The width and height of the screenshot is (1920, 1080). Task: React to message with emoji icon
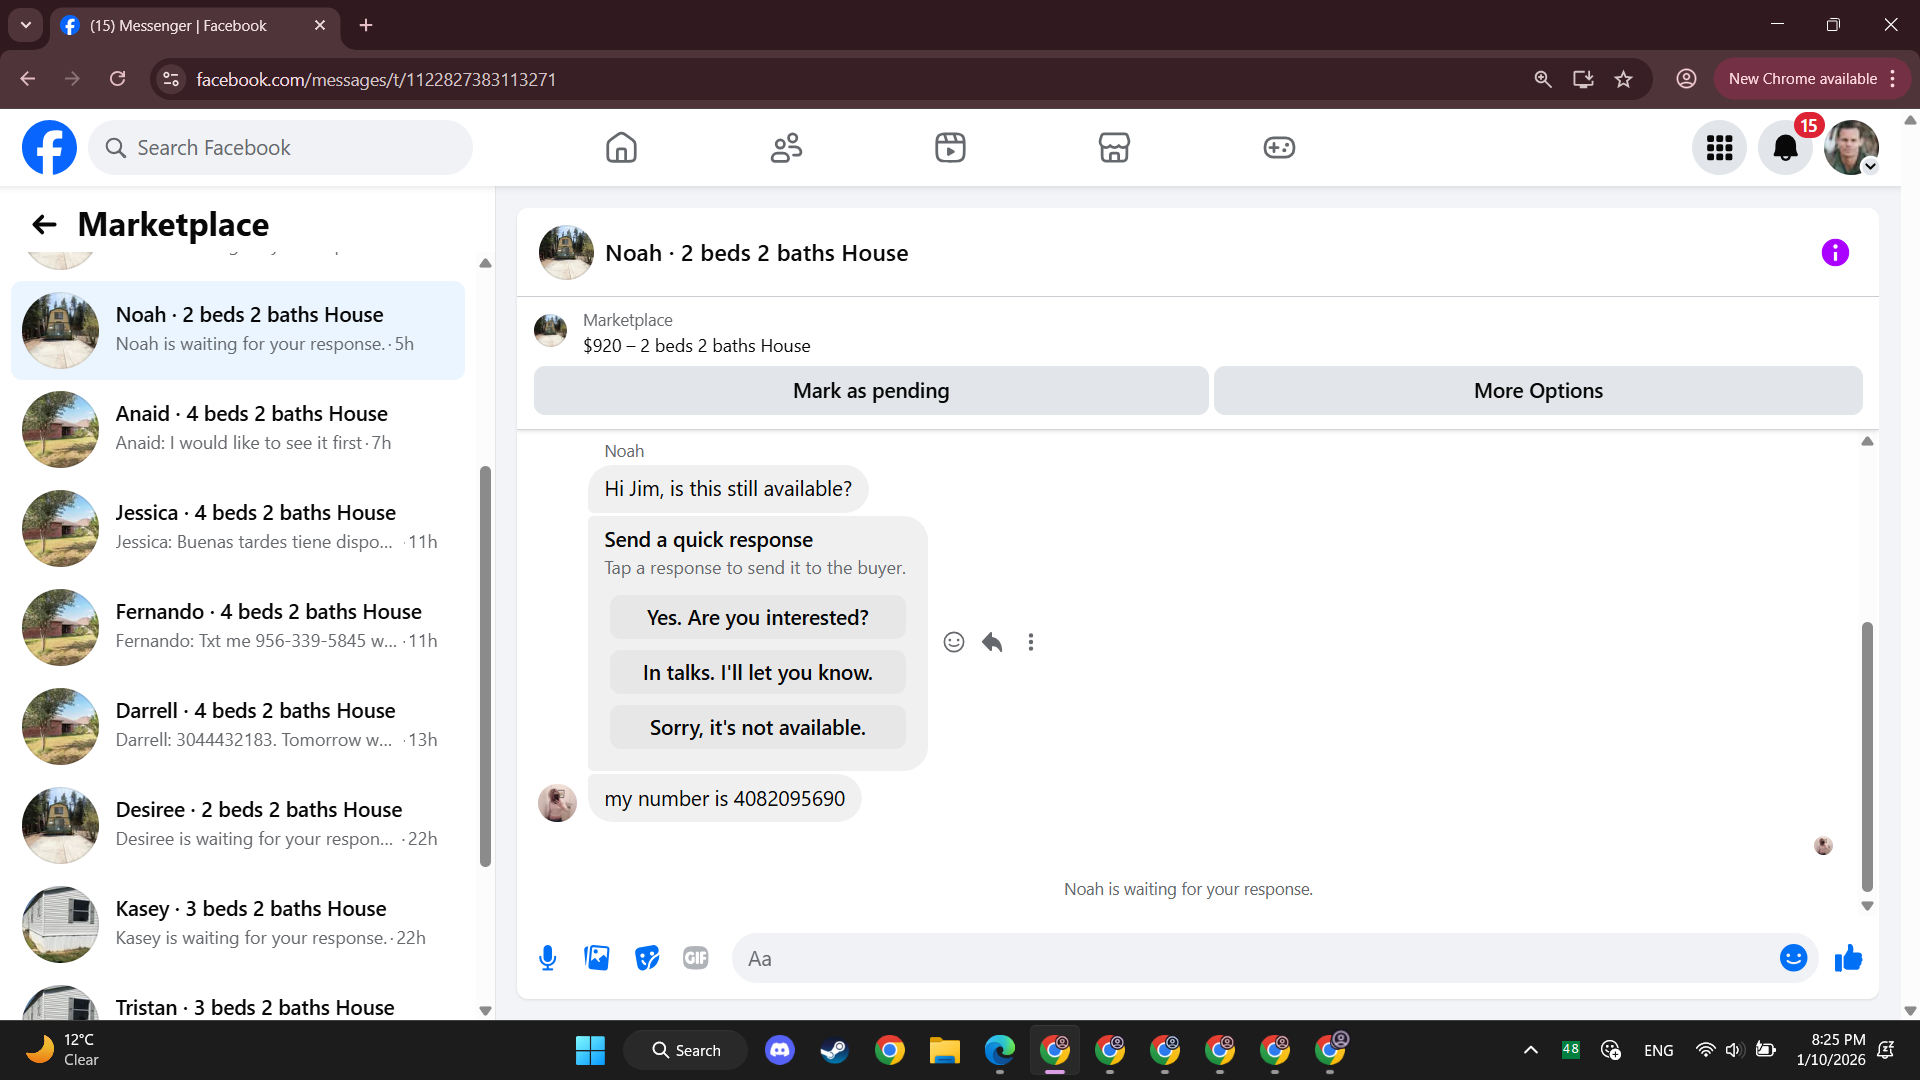coord(954,642)
